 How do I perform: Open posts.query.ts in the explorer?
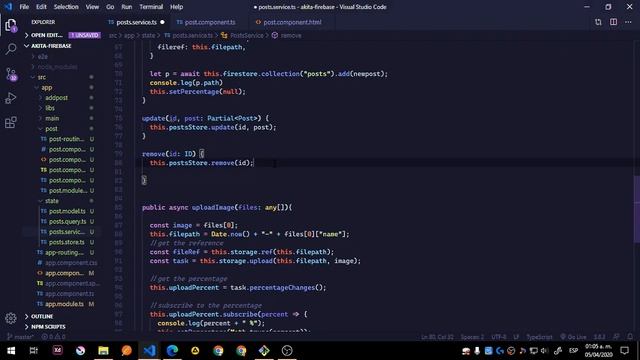[67, 221]
